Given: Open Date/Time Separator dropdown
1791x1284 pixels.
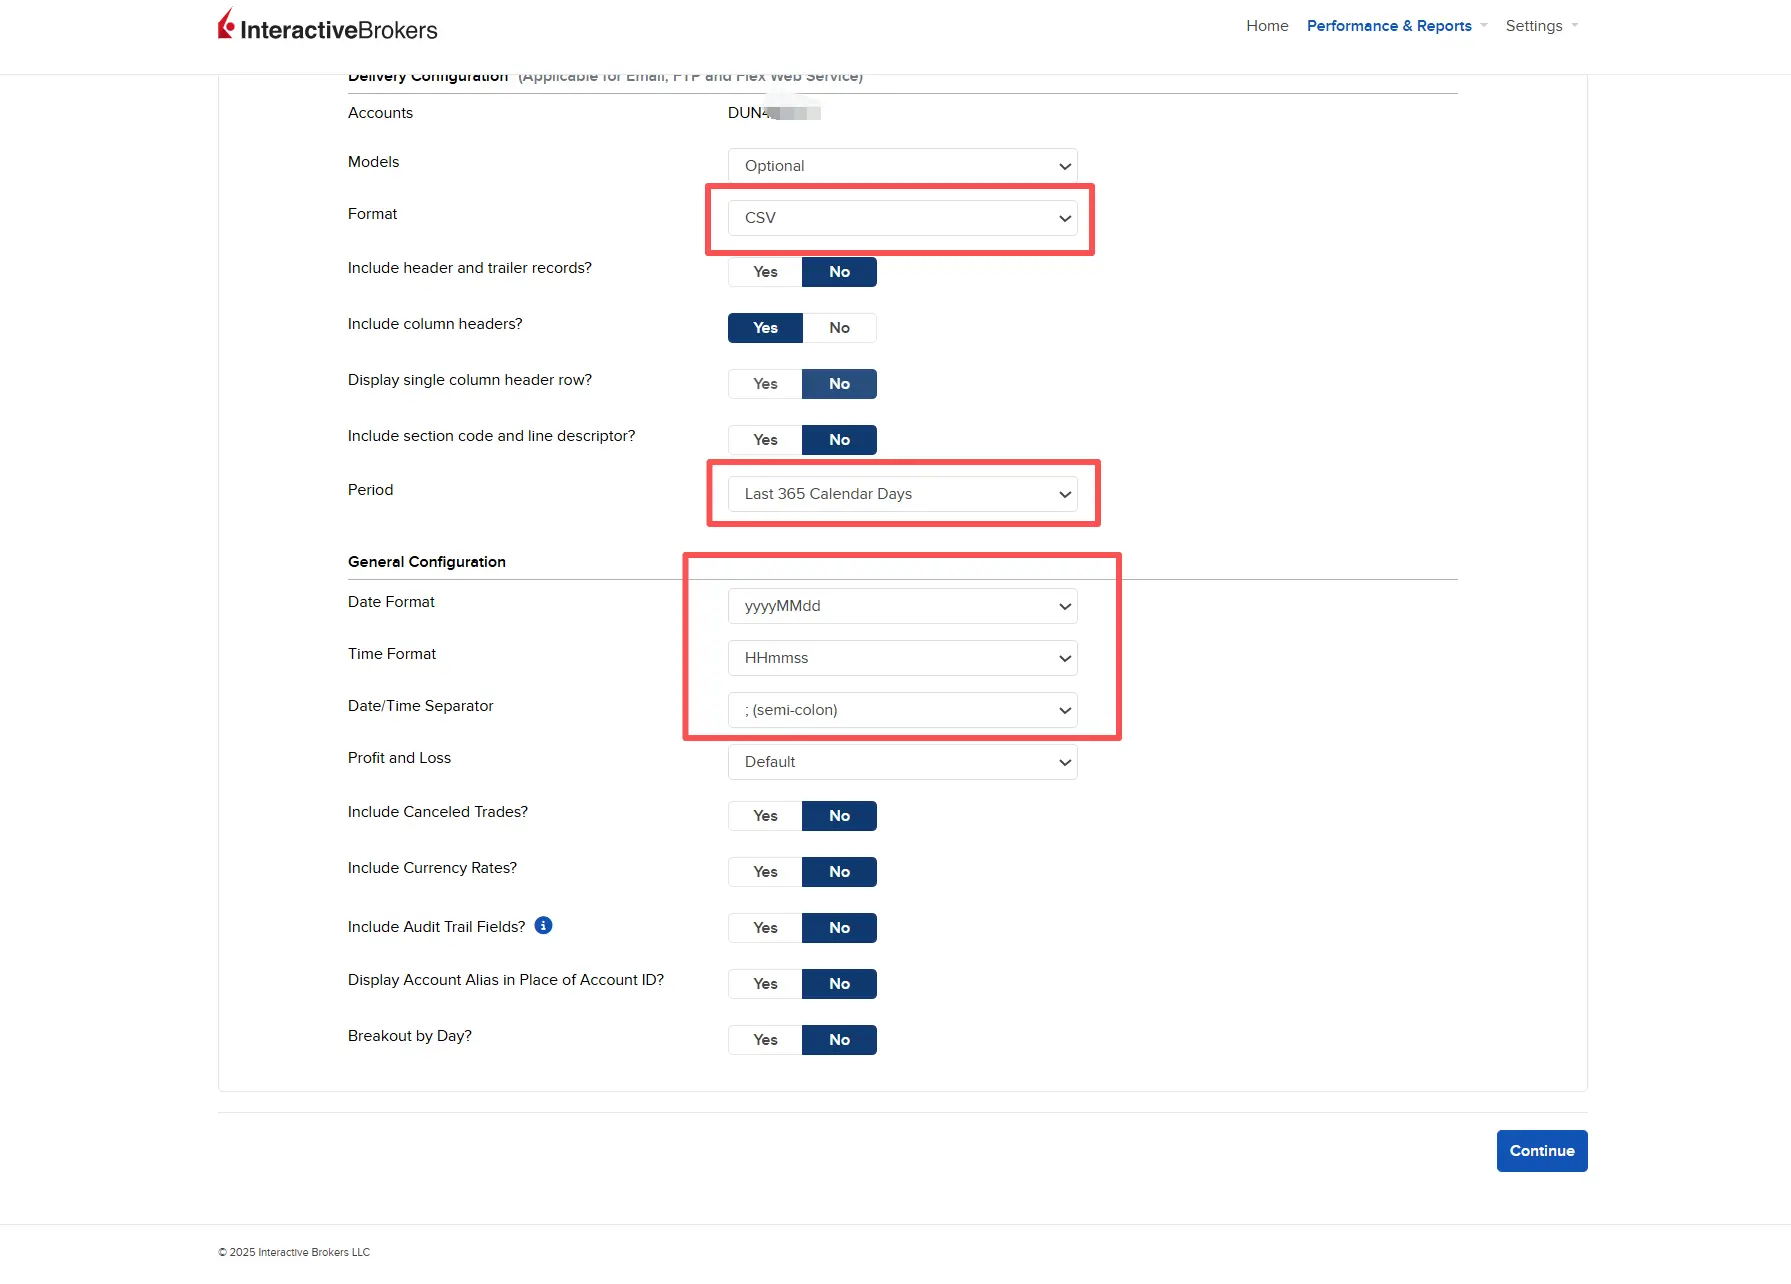Looking at the screenshot, I should (902, 710).
